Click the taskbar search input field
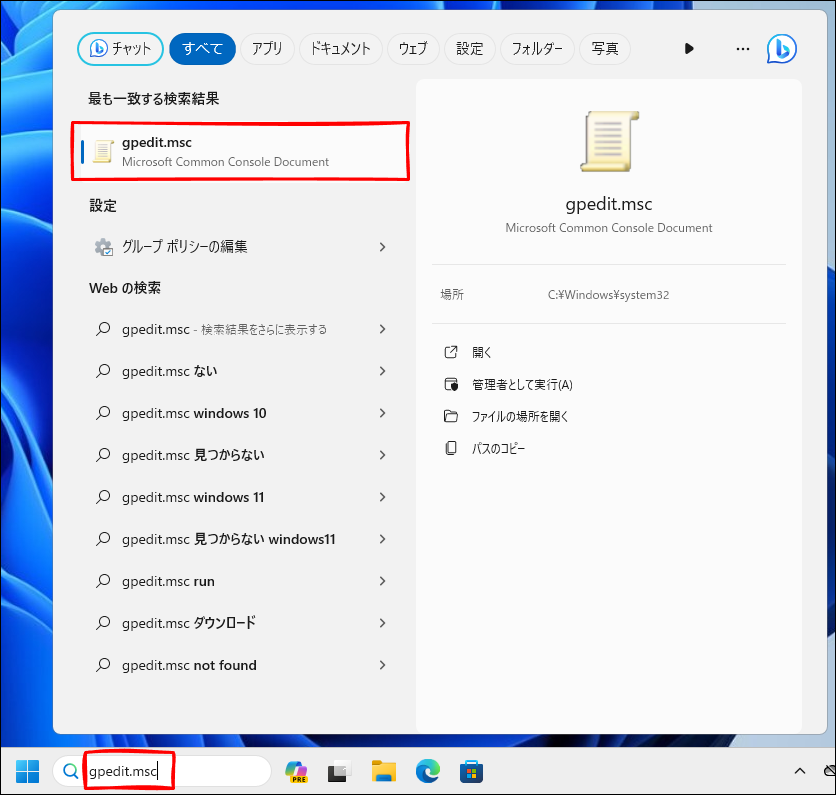Image resolution: width=836 pixels, height=795 pixels. click(x=170, y=771)
